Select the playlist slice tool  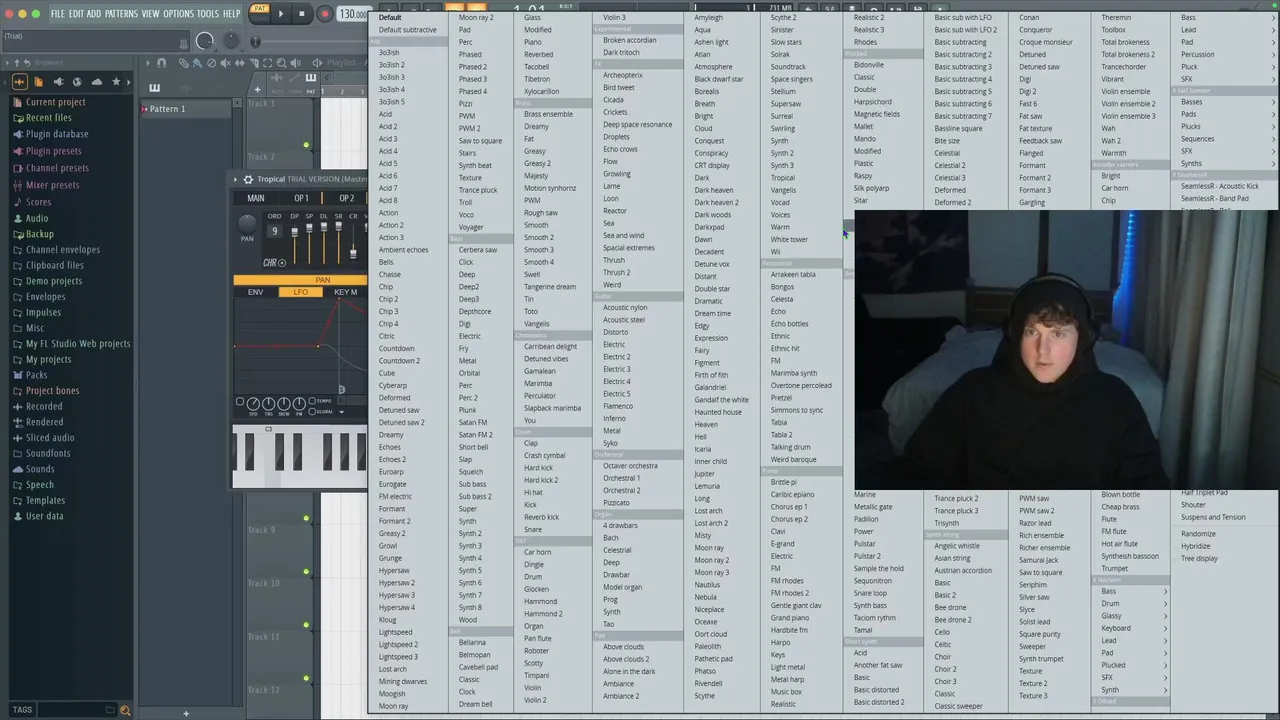point(253,63)
